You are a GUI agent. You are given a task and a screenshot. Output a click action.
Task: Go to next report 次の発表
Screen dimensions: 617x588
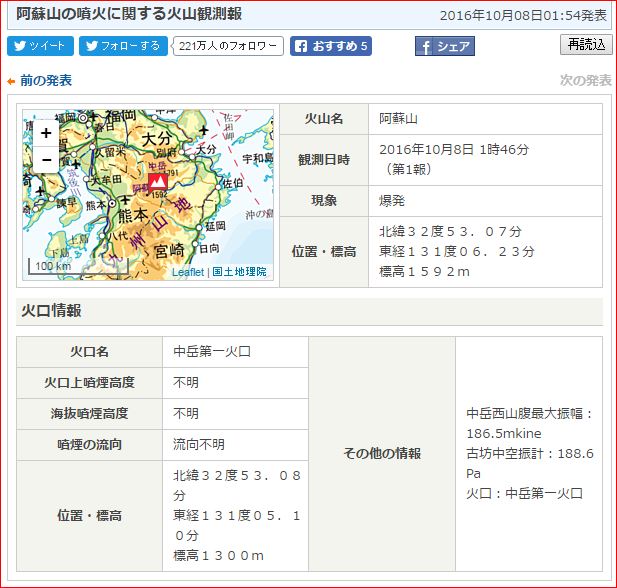point(585,81)
